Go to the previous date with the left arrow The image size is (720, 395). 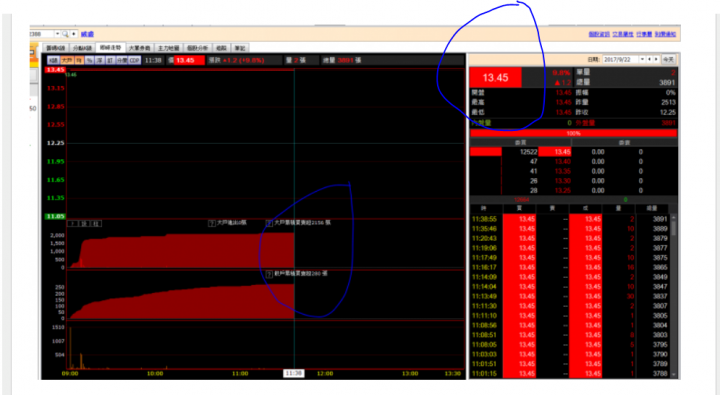pyautogui.click(x=649, y=59)
